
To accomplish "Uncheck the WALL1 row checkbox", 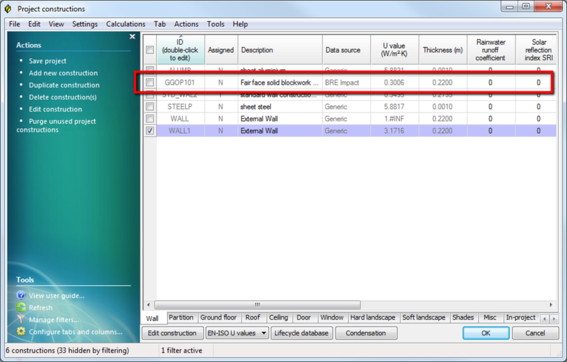I will (150, 131).
